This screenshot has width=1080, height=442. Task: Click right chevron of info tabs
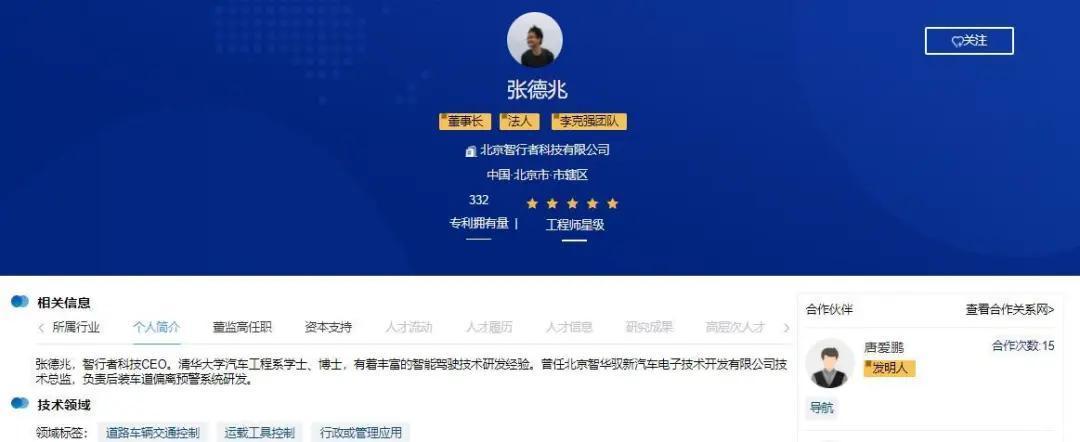[786, 328]
